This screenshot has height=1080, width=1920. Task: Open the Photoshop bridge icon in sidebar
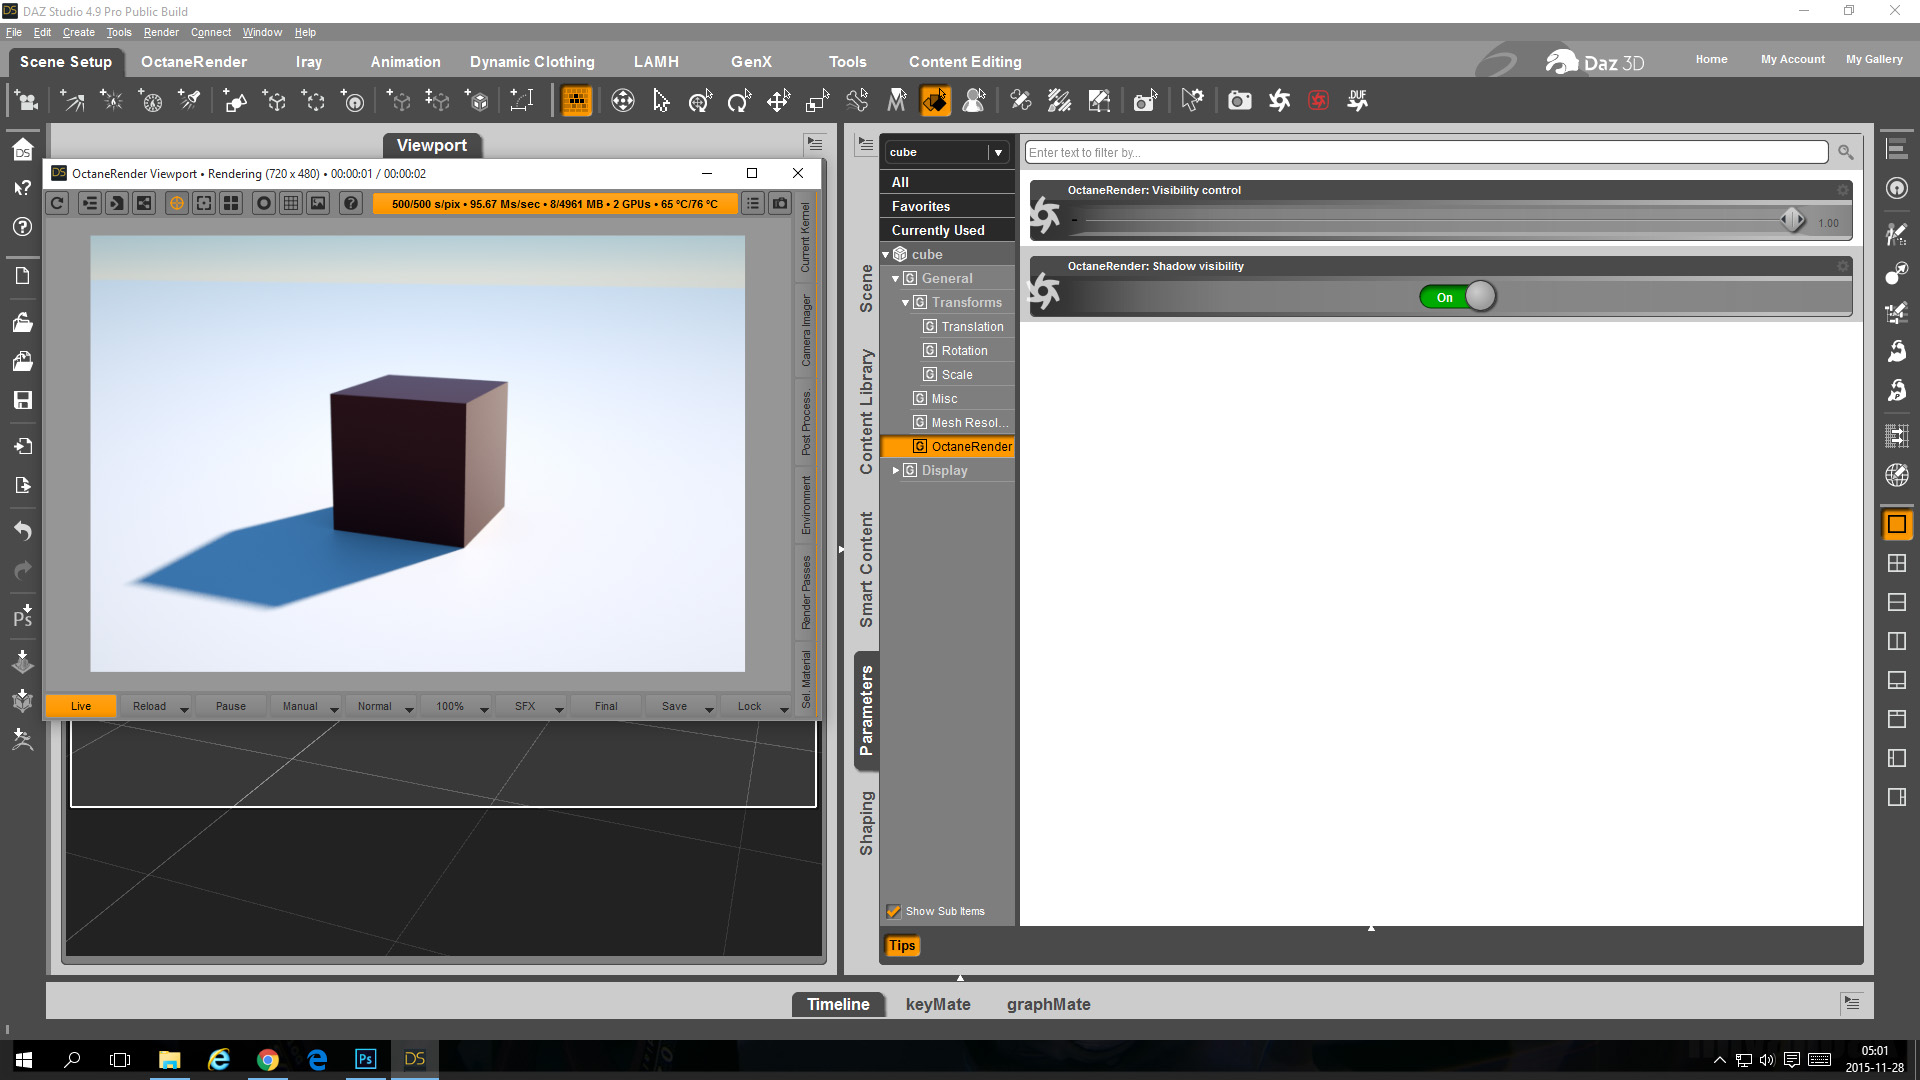click(22, 616)
